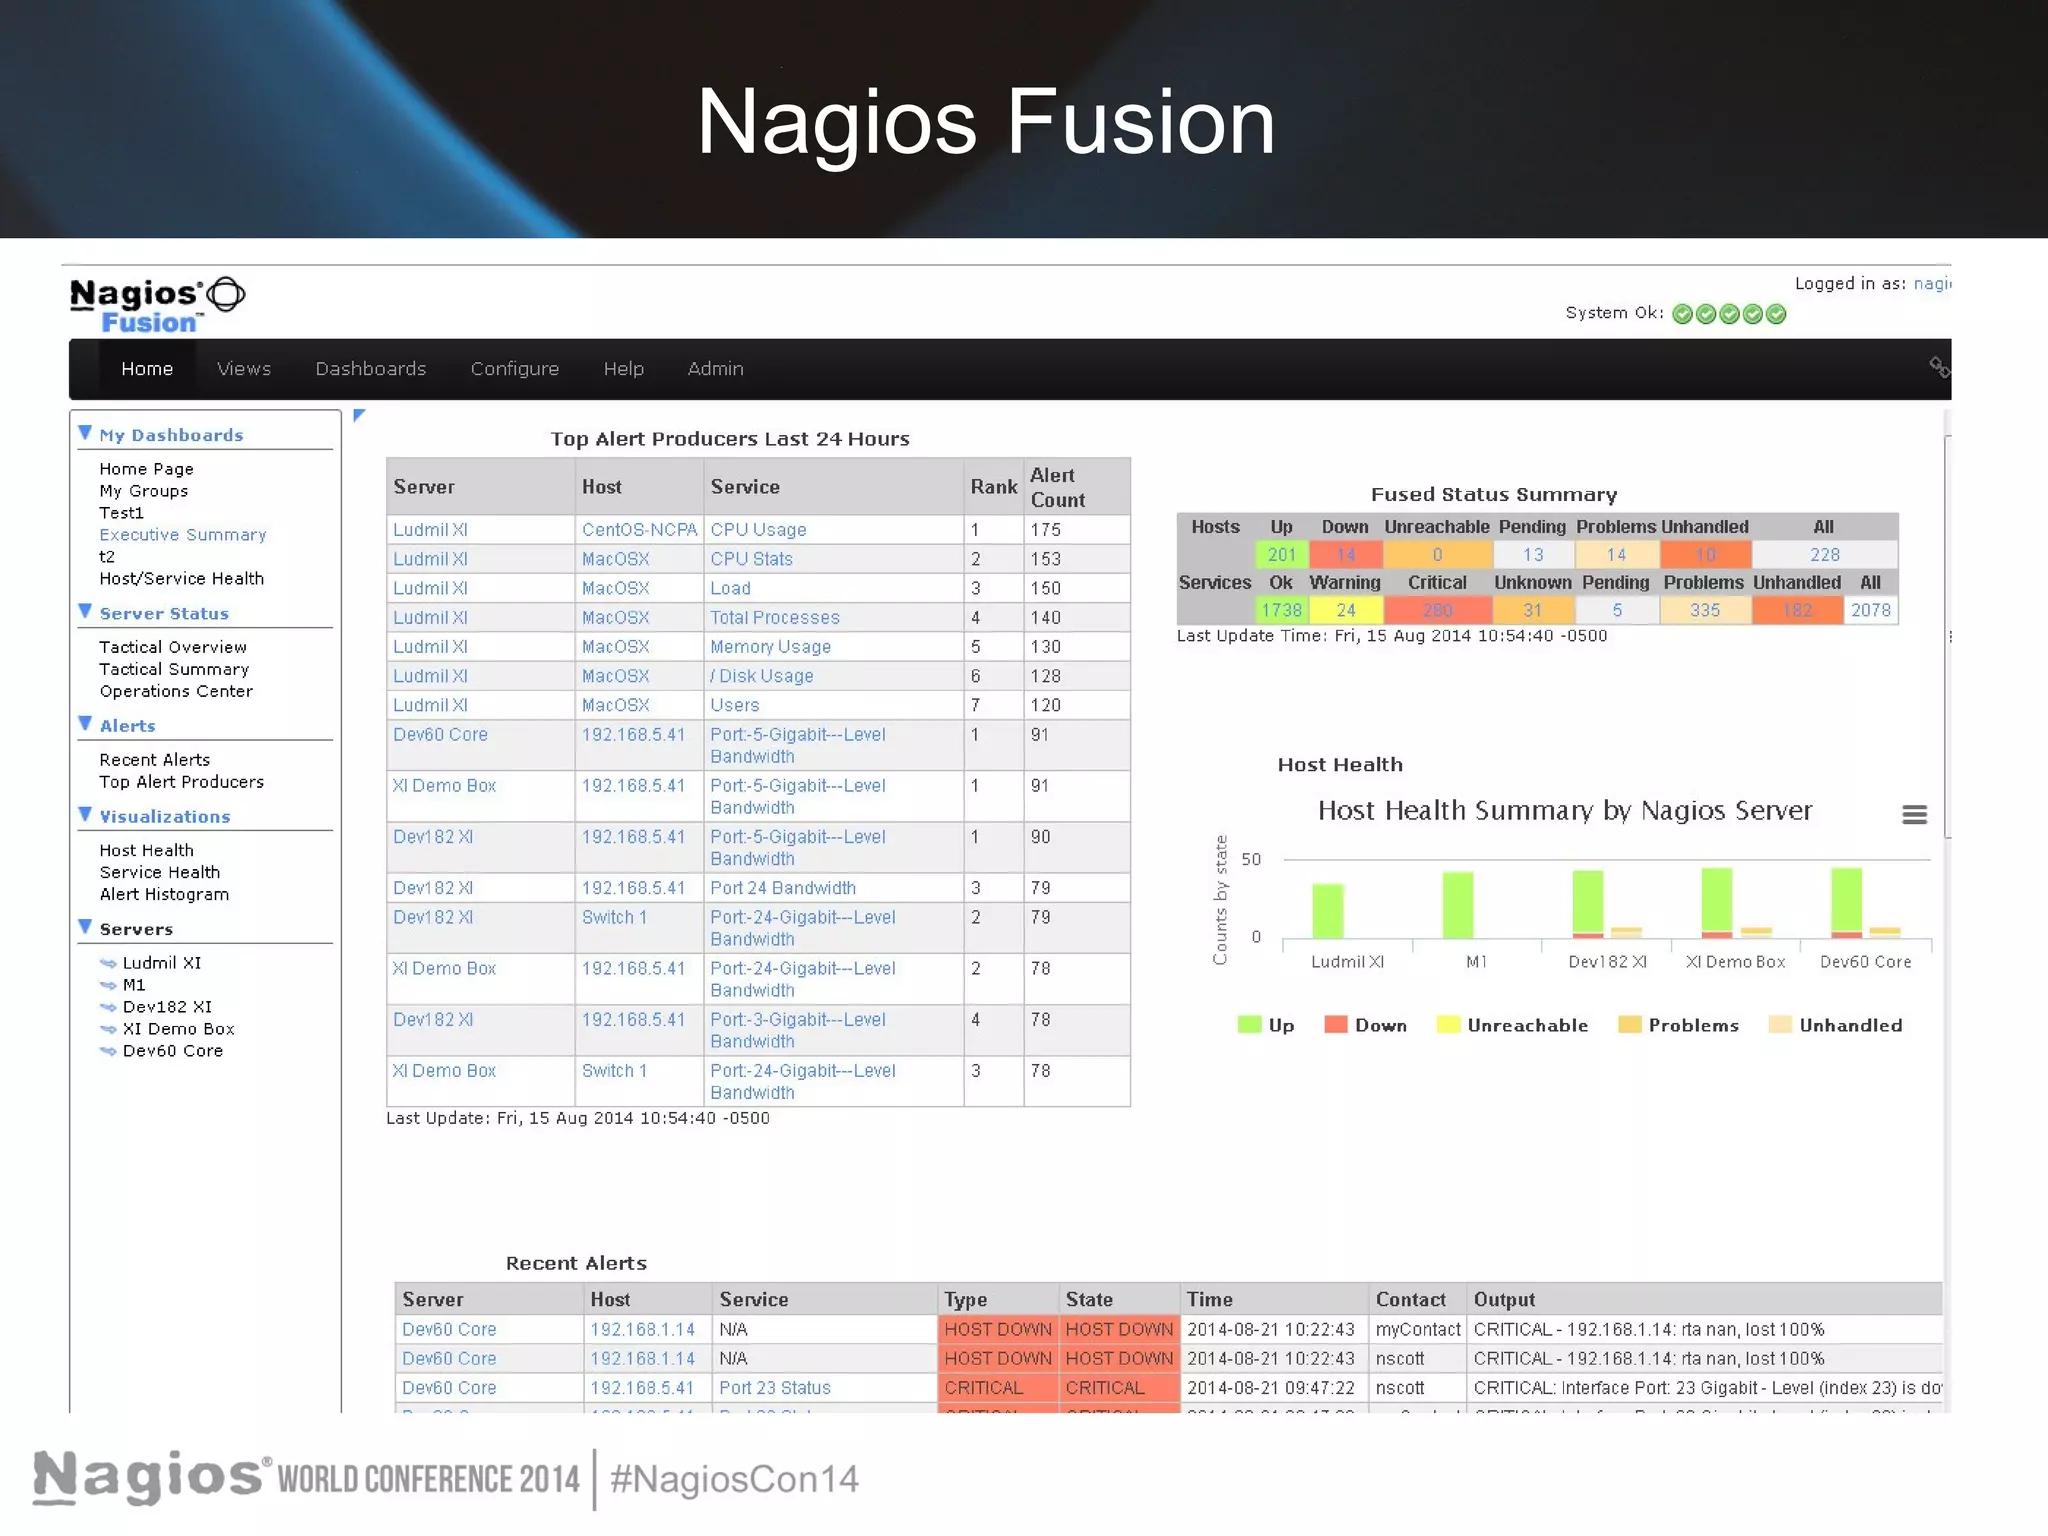2048x1536 pixels.
Task: Click the services Warning count 24
Action: click(1346, 610)
